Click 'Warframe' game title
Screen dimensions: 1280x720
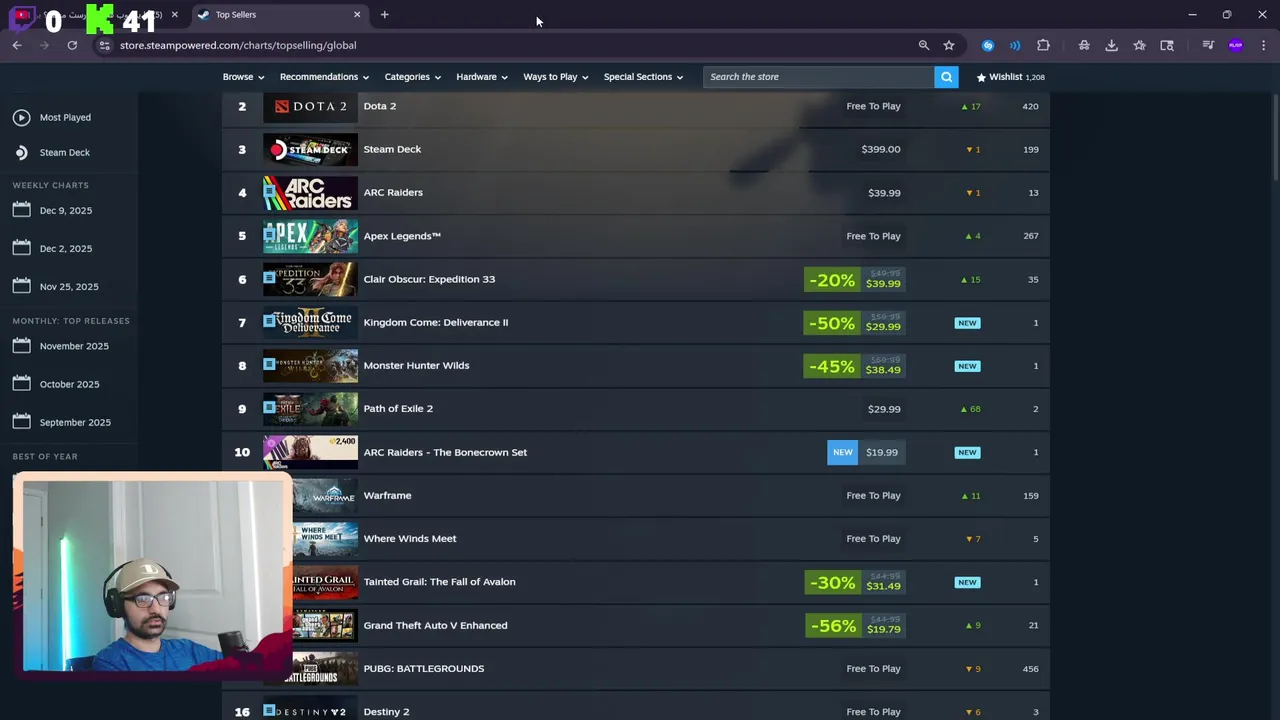click(x=387, y=495)
